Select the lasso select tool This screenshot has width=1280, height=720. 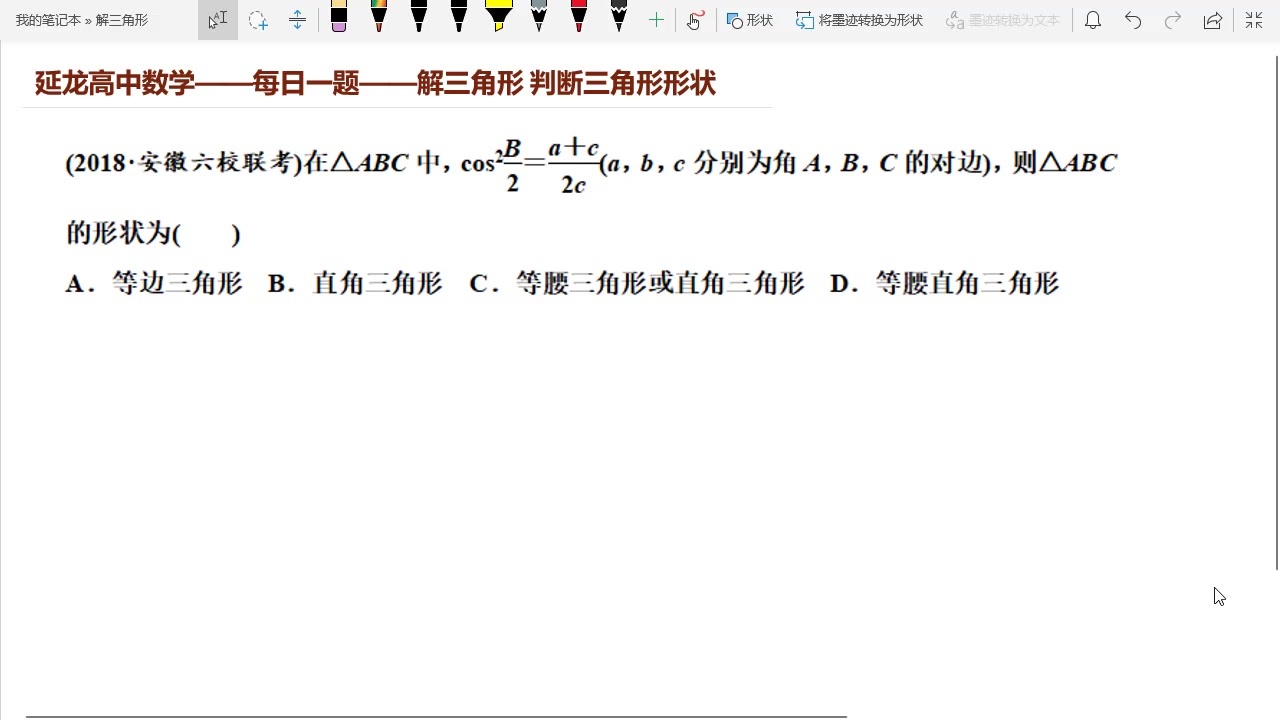point(258,20)
